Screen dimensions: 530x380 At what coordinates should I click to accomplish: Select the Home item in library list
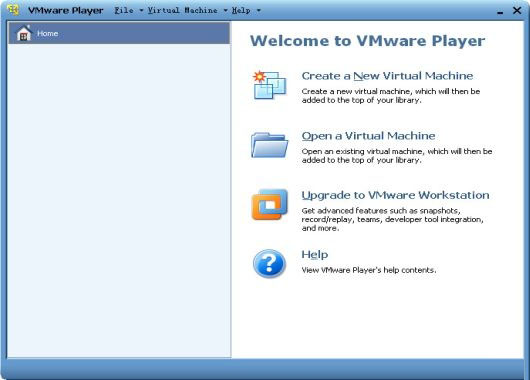coord(119,33)
